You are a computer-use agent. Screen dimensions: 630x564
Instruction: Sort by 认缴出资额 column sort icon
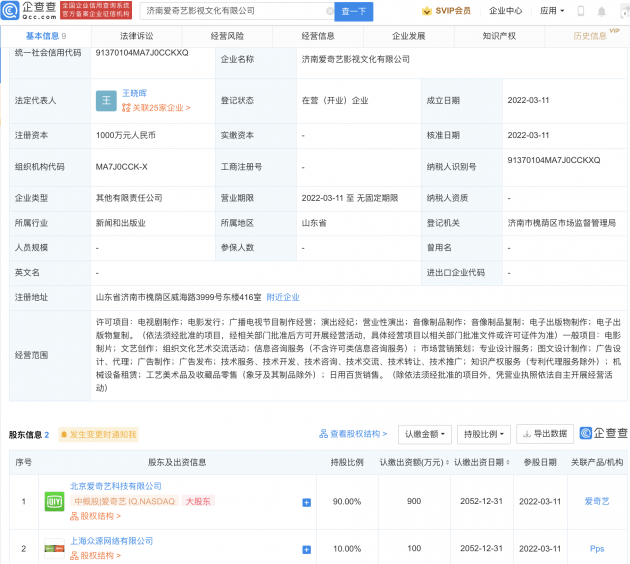click(447, 463)
